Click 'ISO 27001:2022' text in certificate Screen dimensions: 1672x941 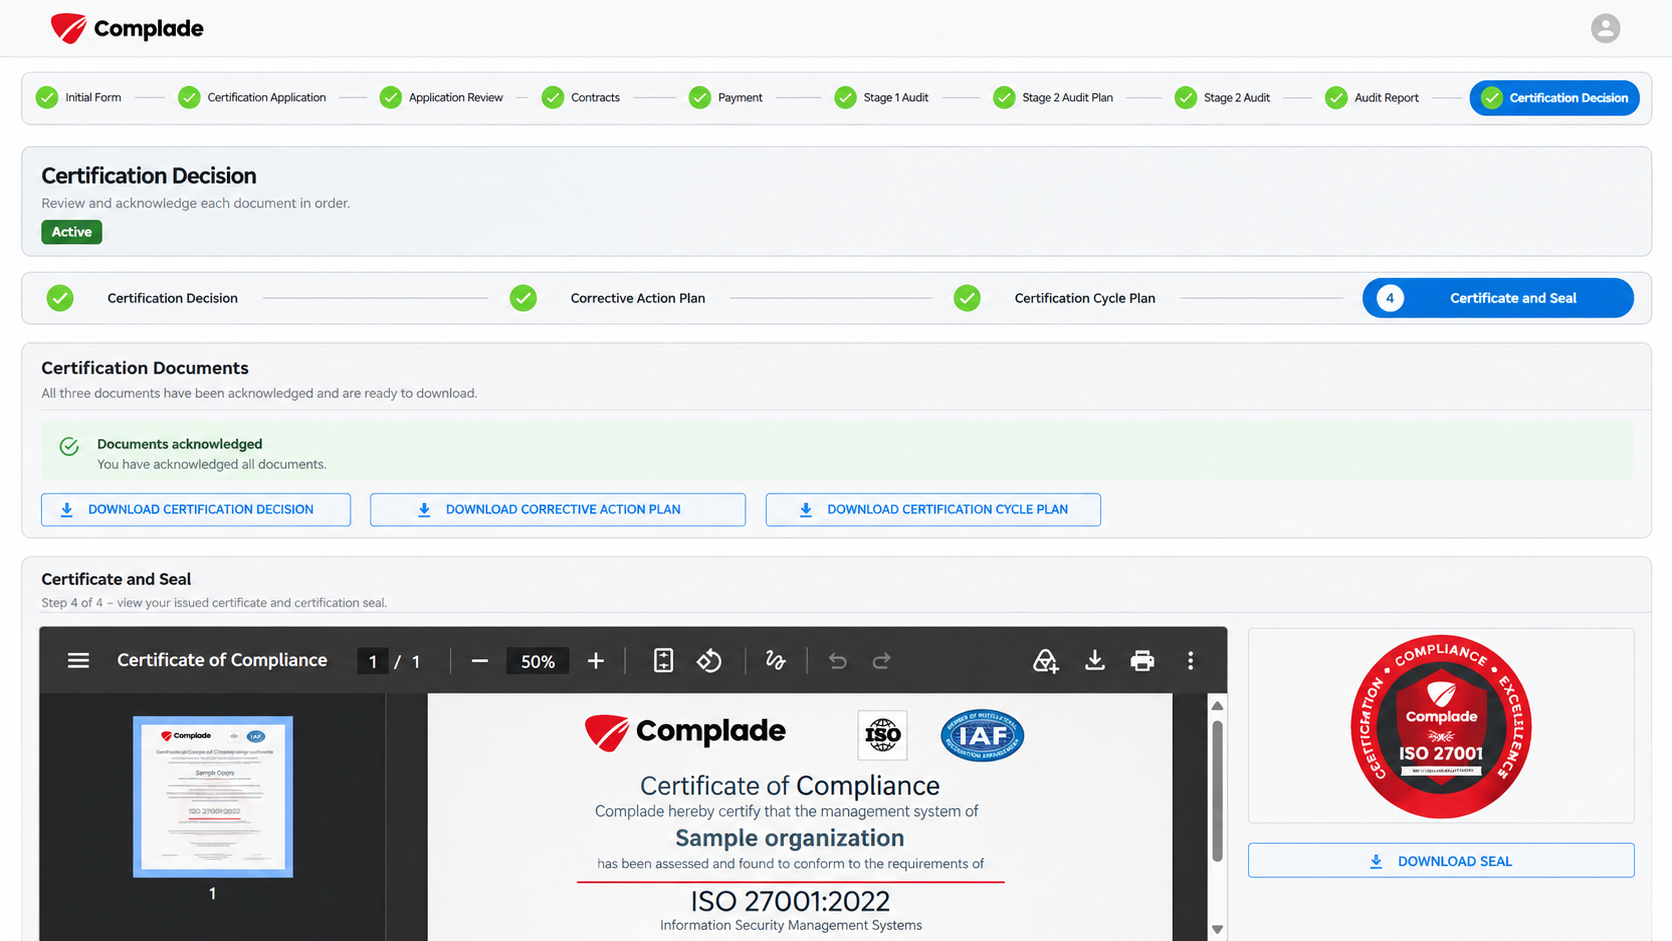pyautogui.click(x=790, y=901)
